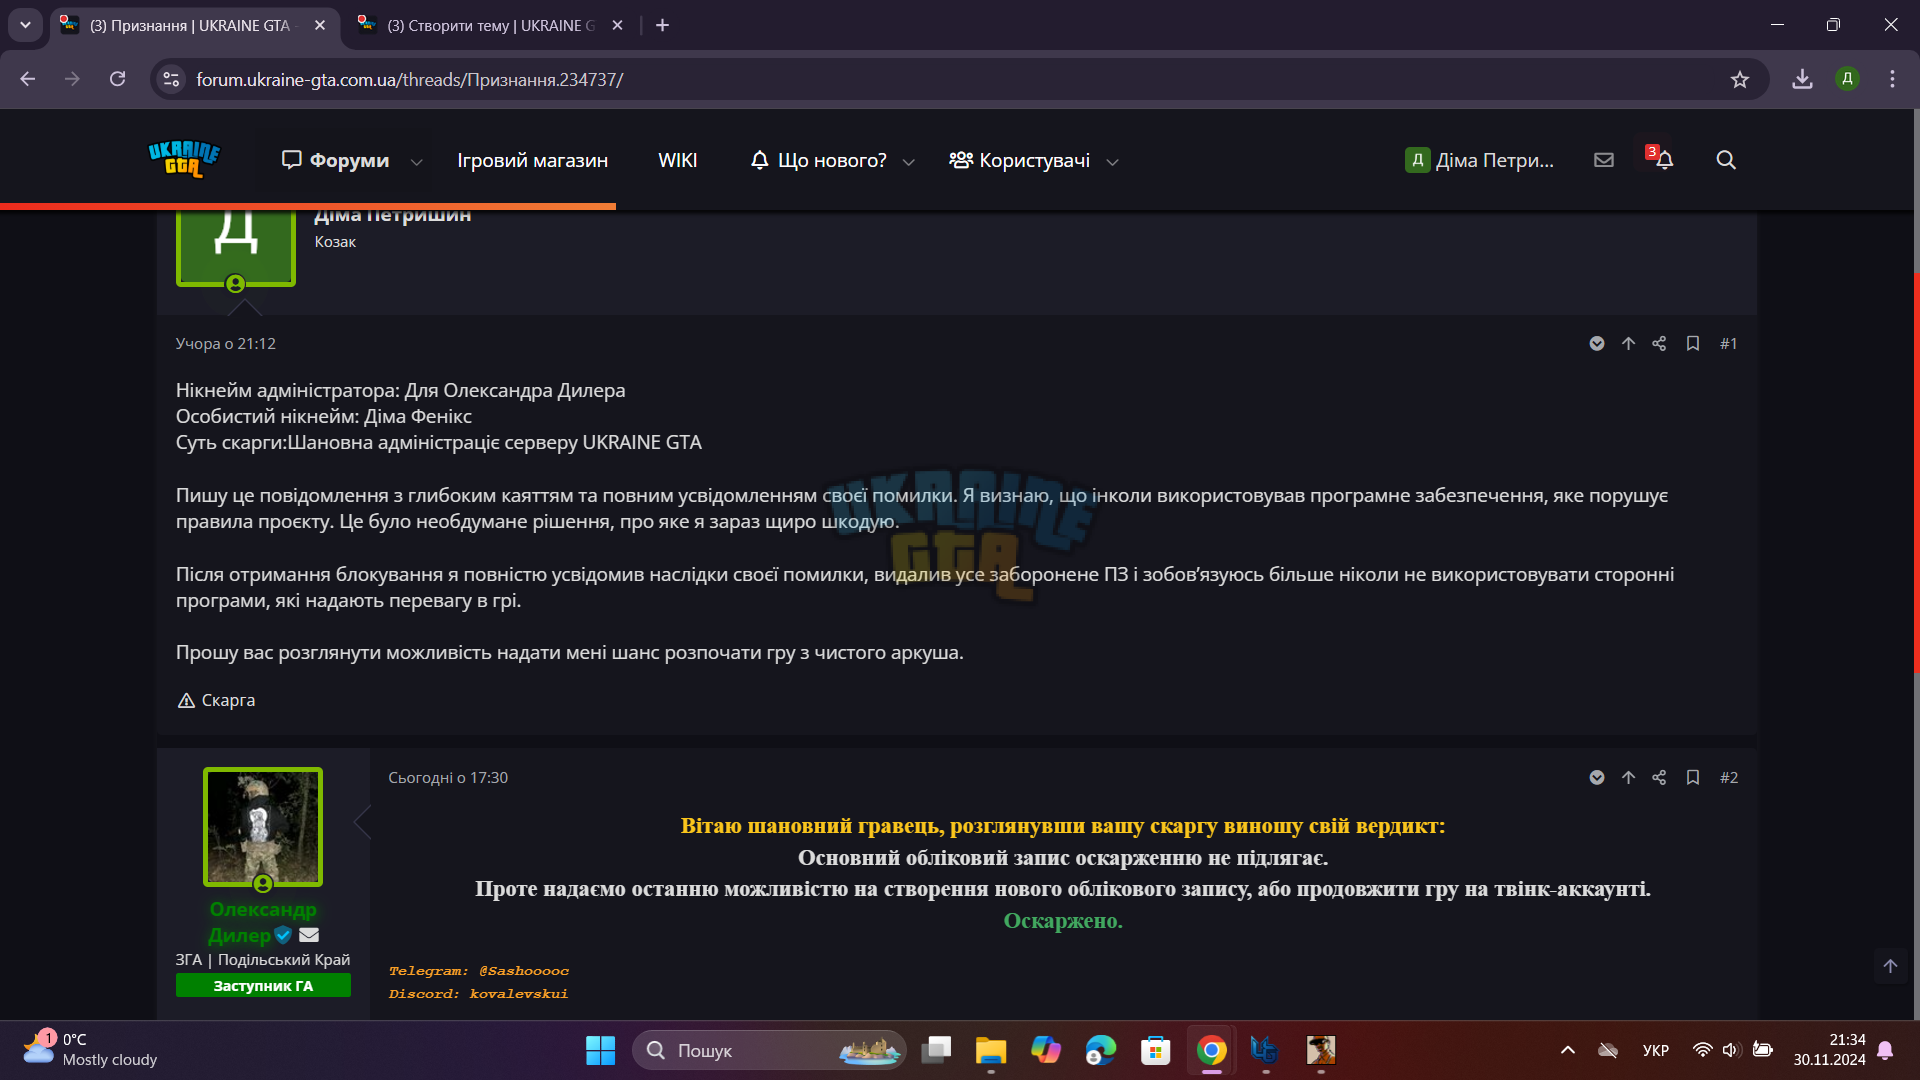Switch to Створити тему browser tab
The width and height of the screenshot is (1920, 1080).
(x=489, y=26)
